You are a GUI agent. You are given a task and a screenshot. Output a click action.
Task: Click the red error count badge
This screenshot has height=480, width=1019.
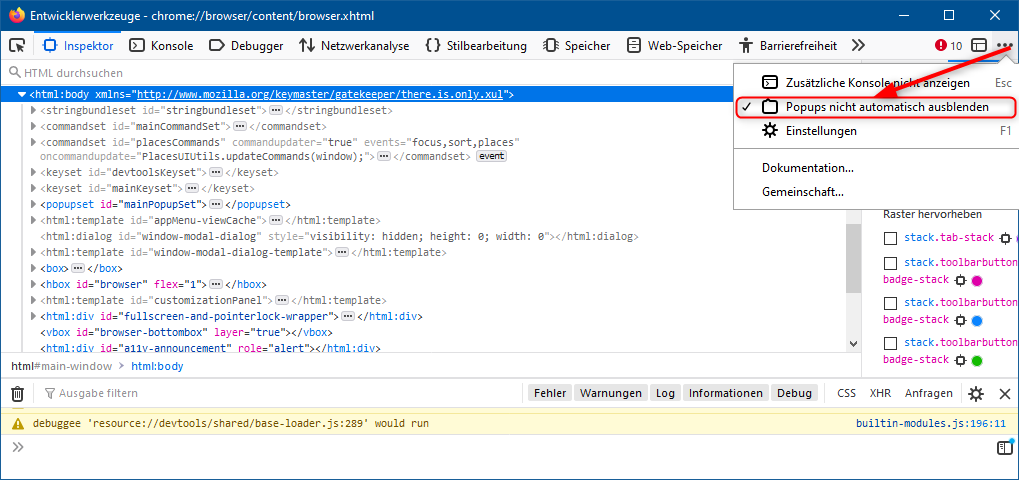click(948, 45)
